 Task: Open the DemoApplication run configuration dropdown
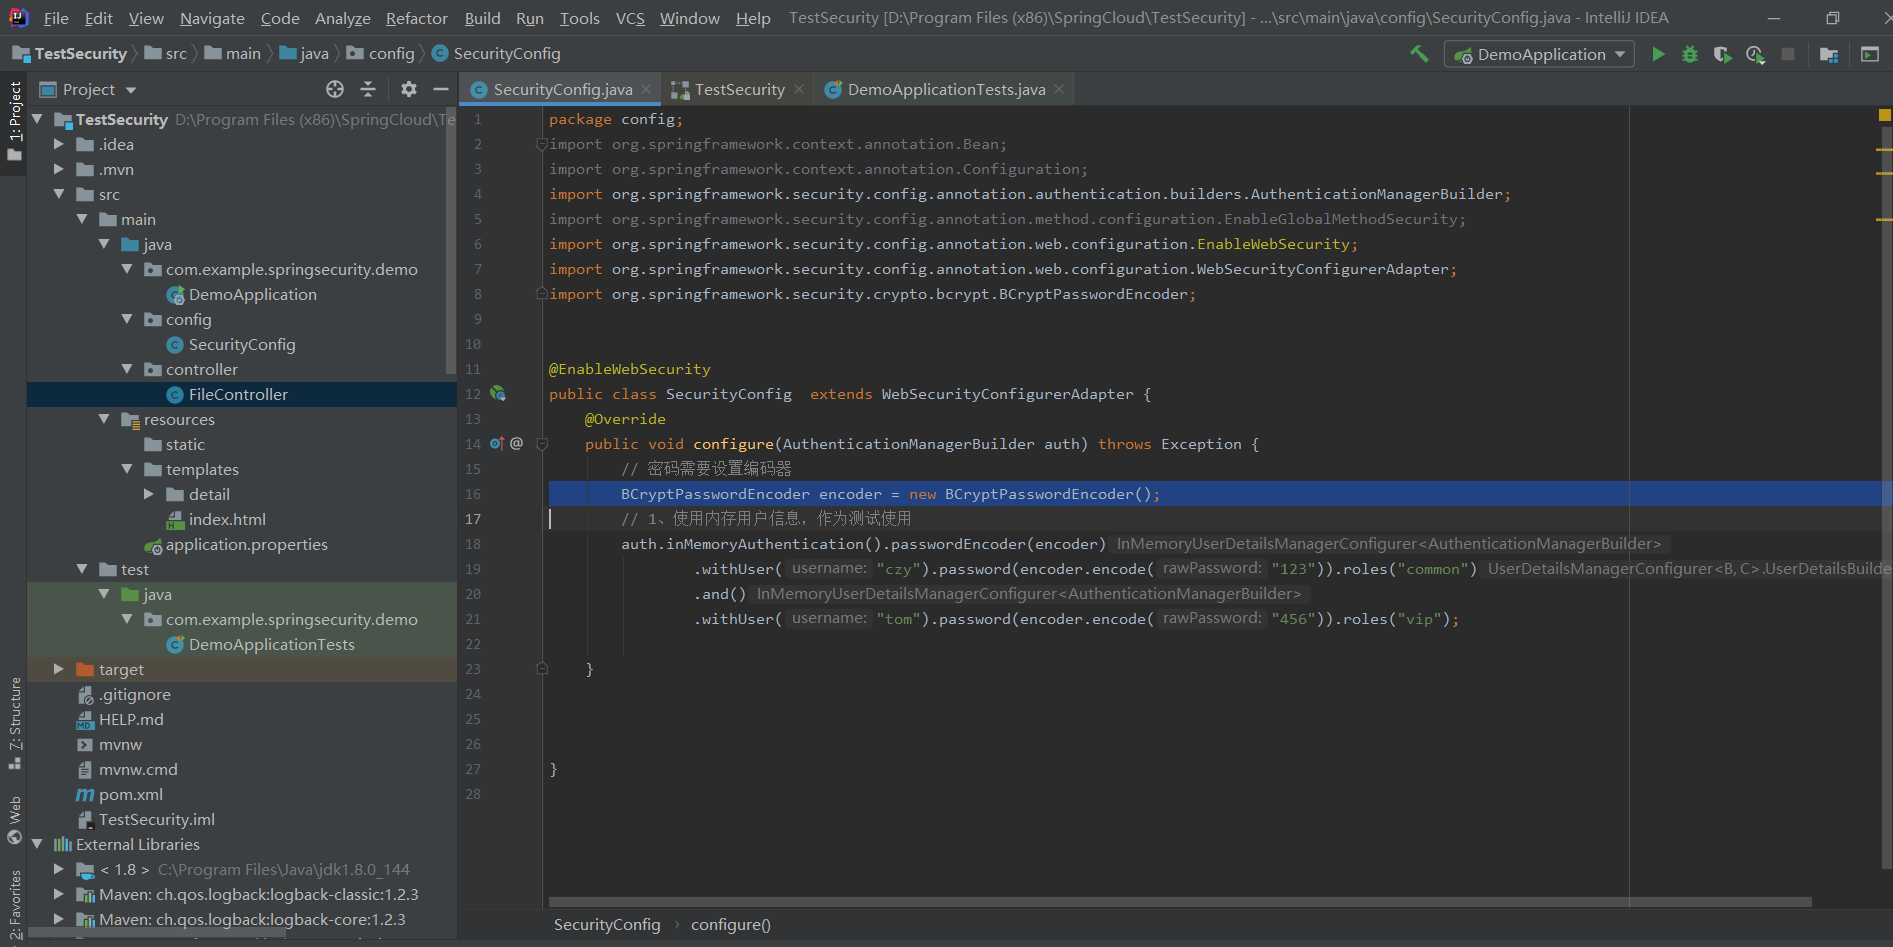pyautogui.click(x=1539, y=54)
